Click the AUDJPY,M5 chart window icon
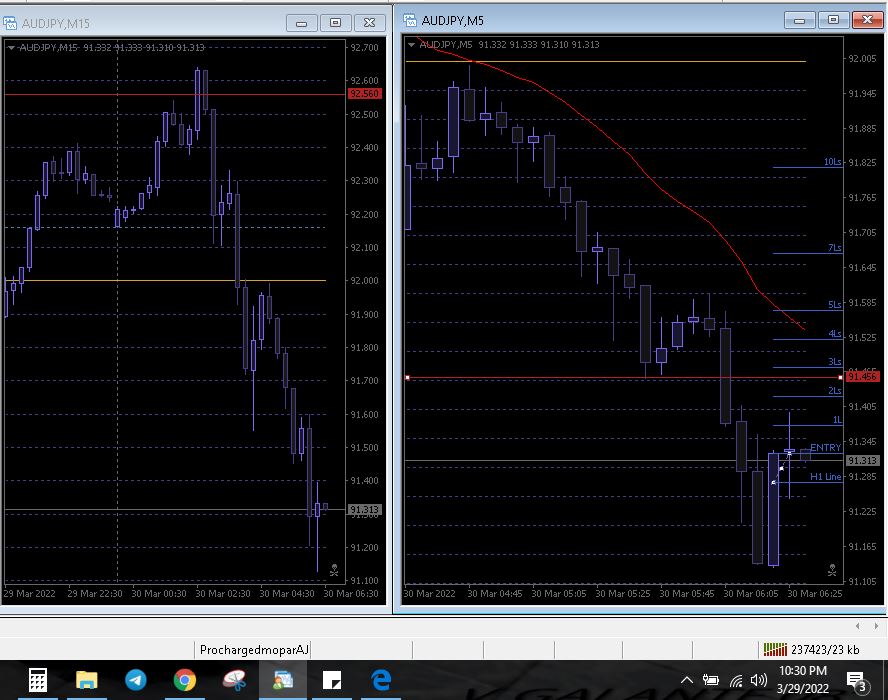 [409, 20]
